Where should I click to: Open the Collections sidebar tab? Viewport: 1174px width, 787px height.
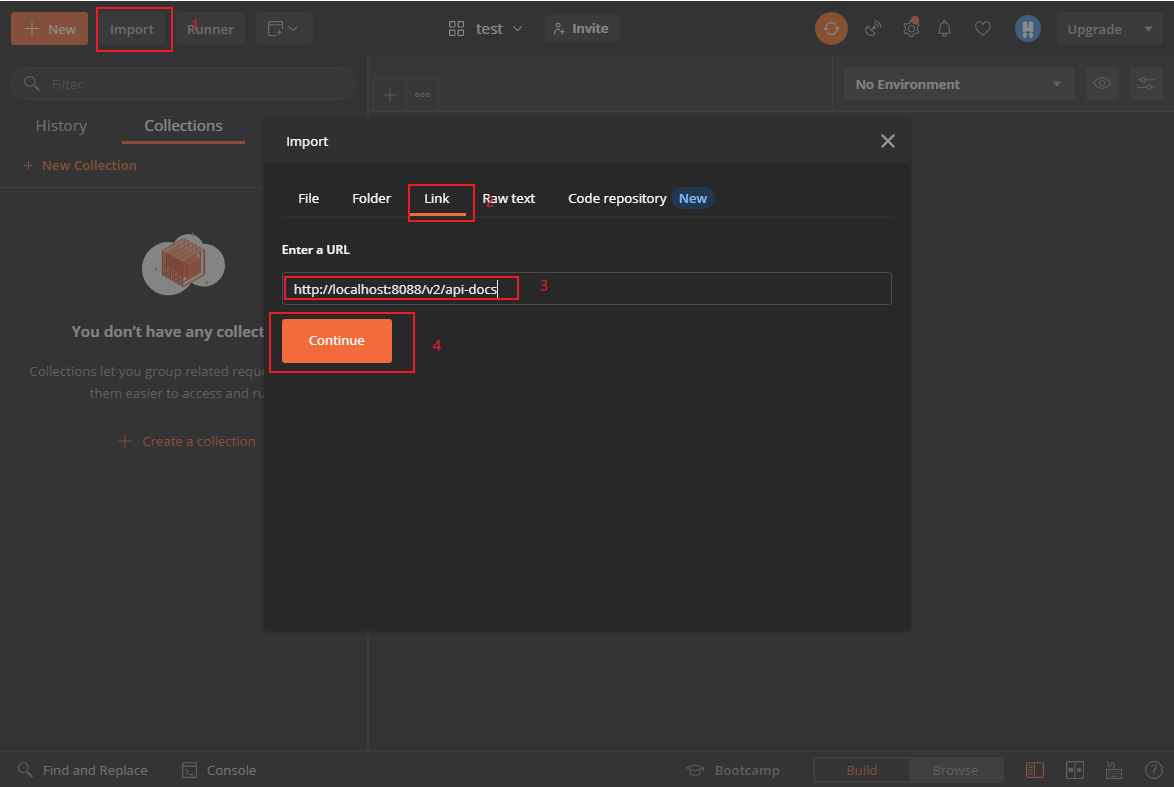(183, 126)
